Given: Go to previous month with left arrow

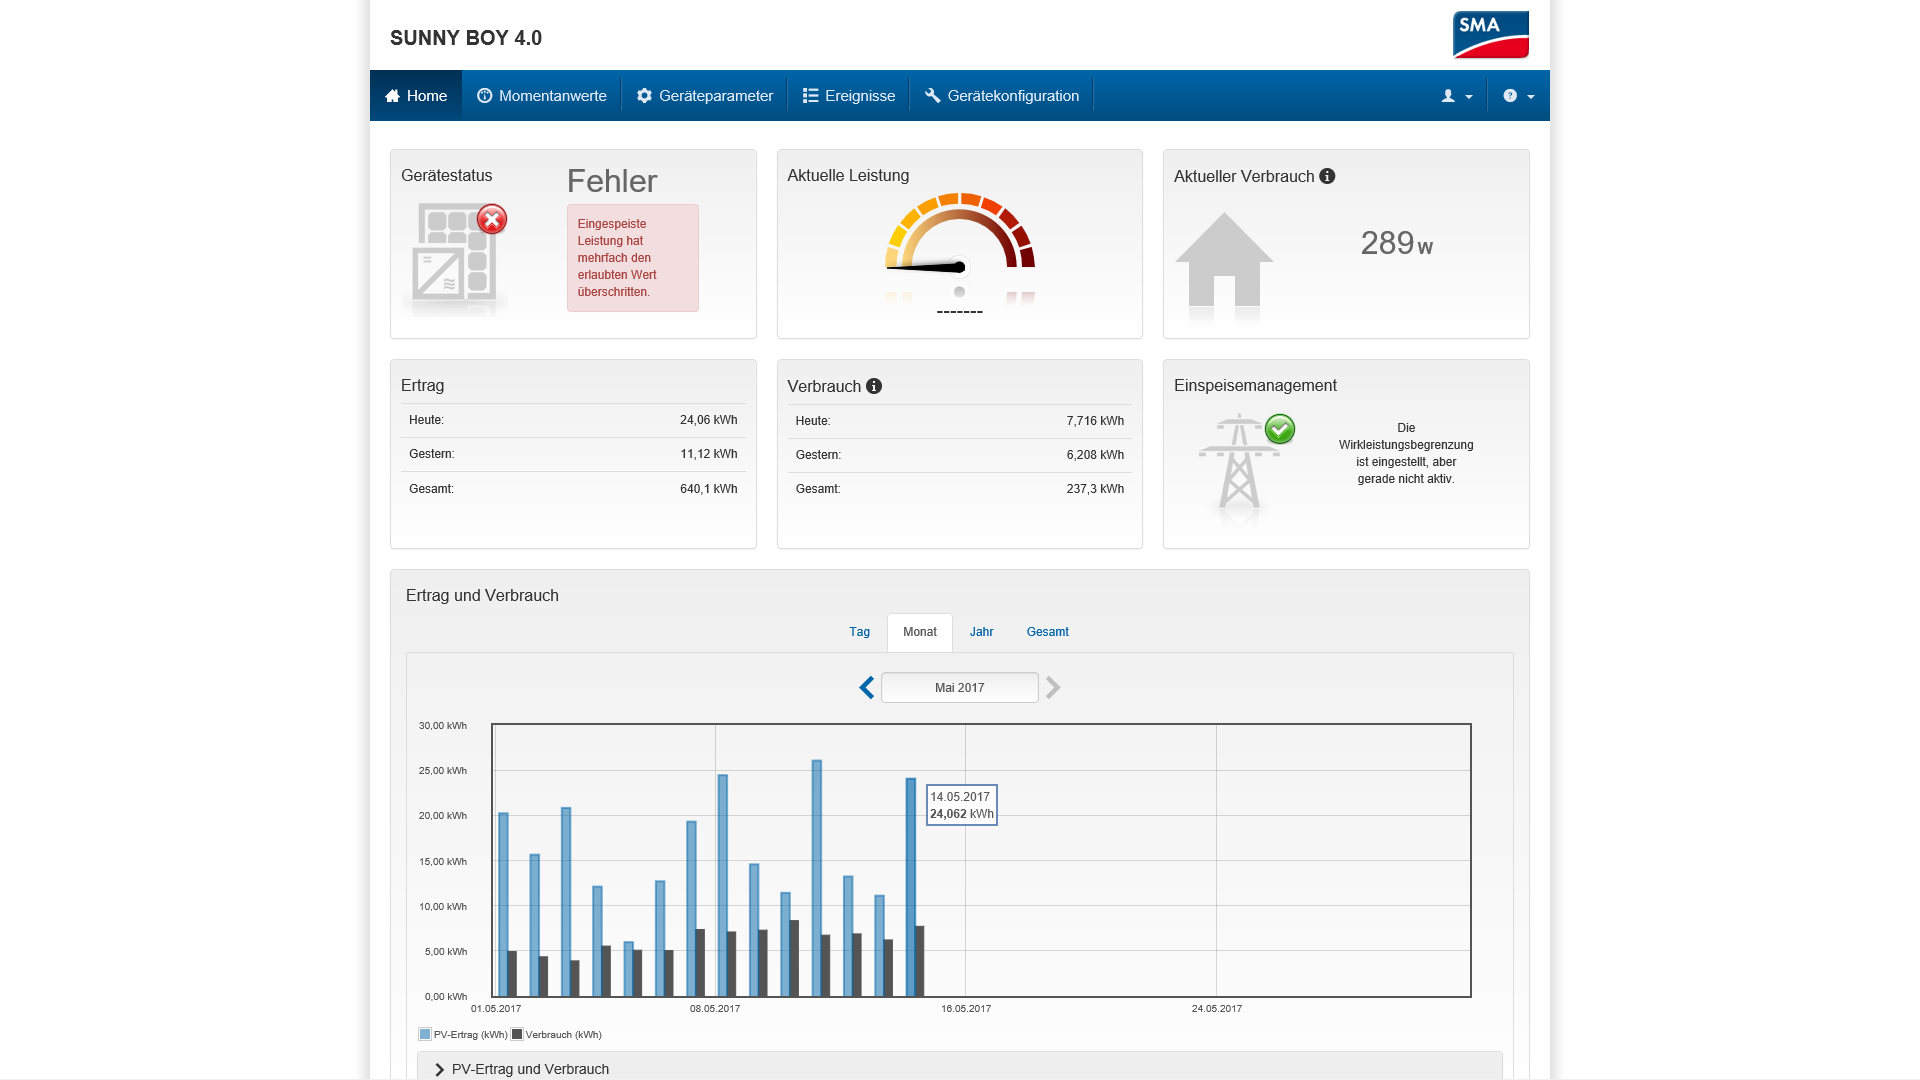Looking at the screenshot, I should [867, 688].
